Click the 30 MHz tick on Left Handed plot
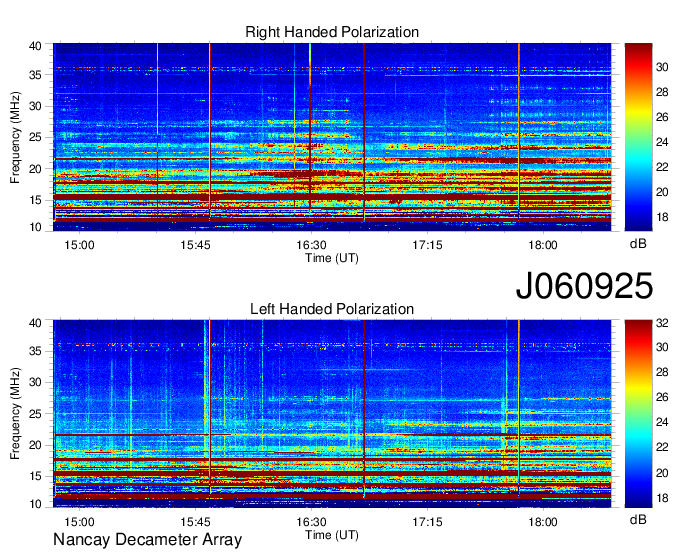Image resolution: width=680 pixels, height=552 pixels. (35, 382)
